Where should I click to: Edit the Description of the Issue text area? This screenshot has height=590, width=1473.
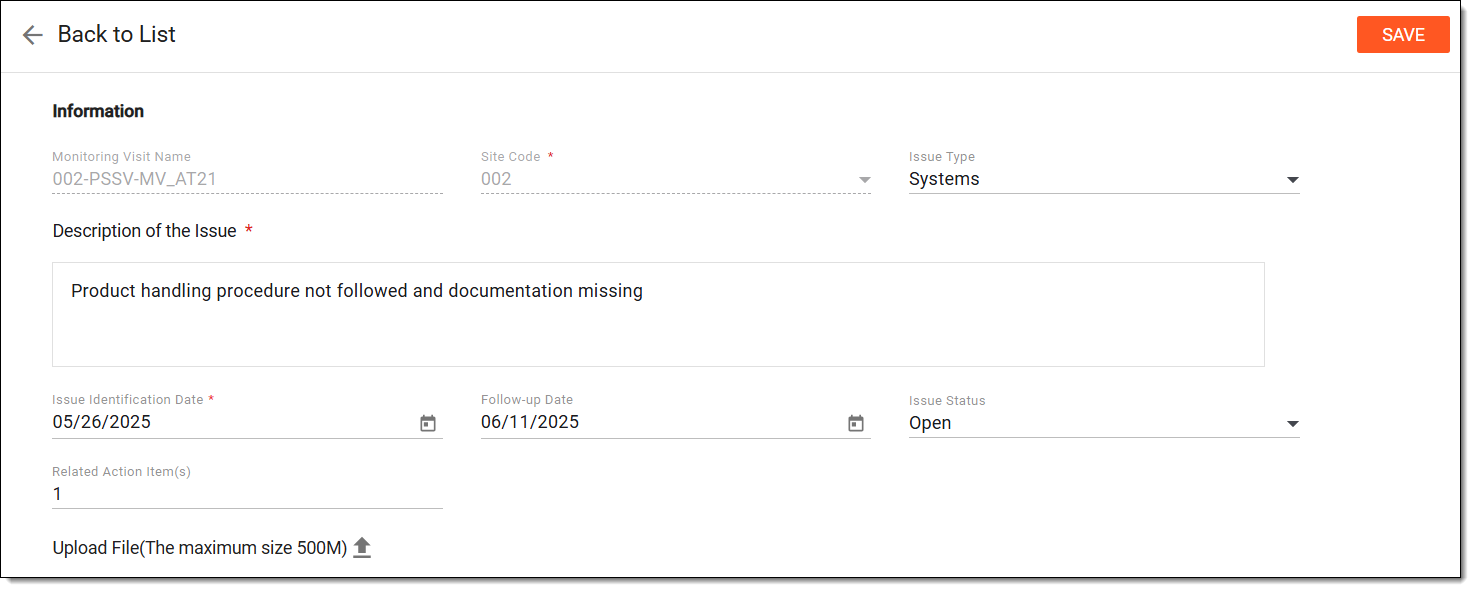coord(658,314)
